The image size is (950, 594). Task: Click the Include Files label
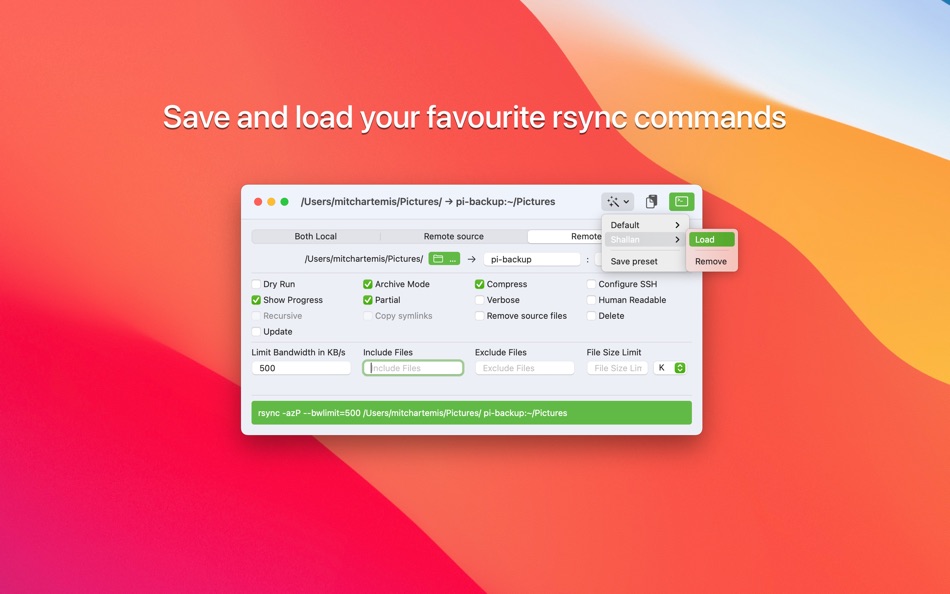(388, 352)
